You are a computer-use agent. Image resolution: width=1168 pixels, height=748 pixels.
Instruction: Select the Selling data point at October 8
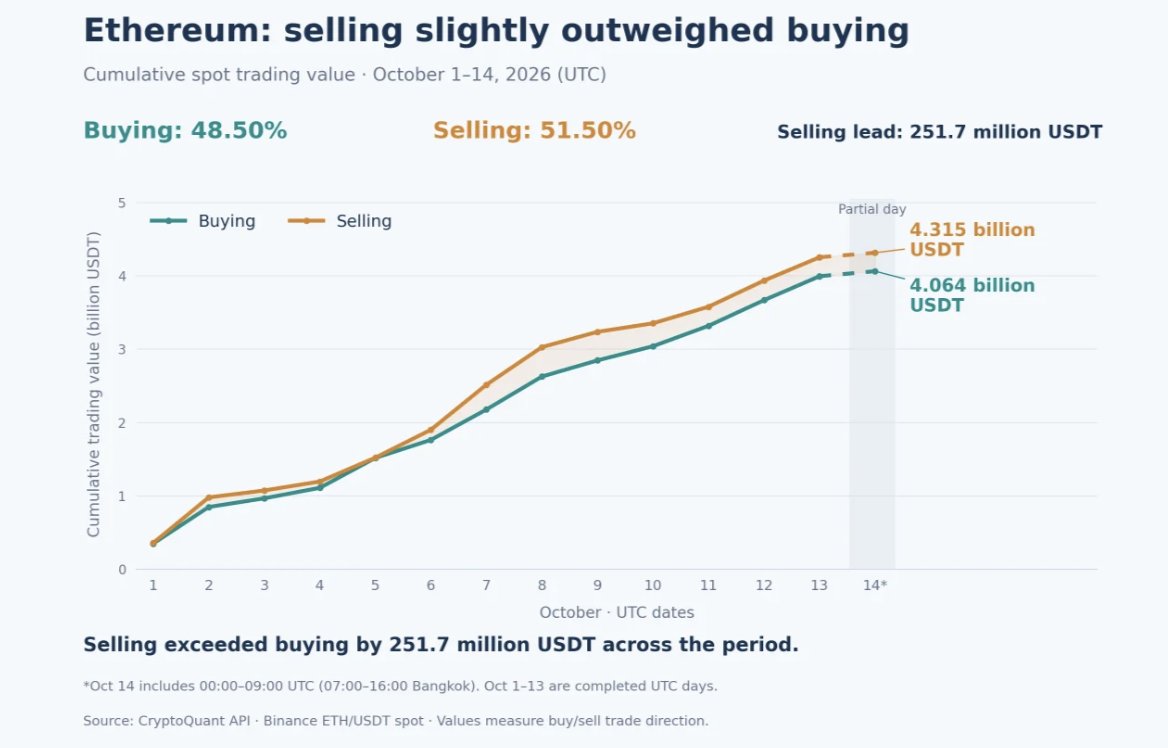(542, 347)
